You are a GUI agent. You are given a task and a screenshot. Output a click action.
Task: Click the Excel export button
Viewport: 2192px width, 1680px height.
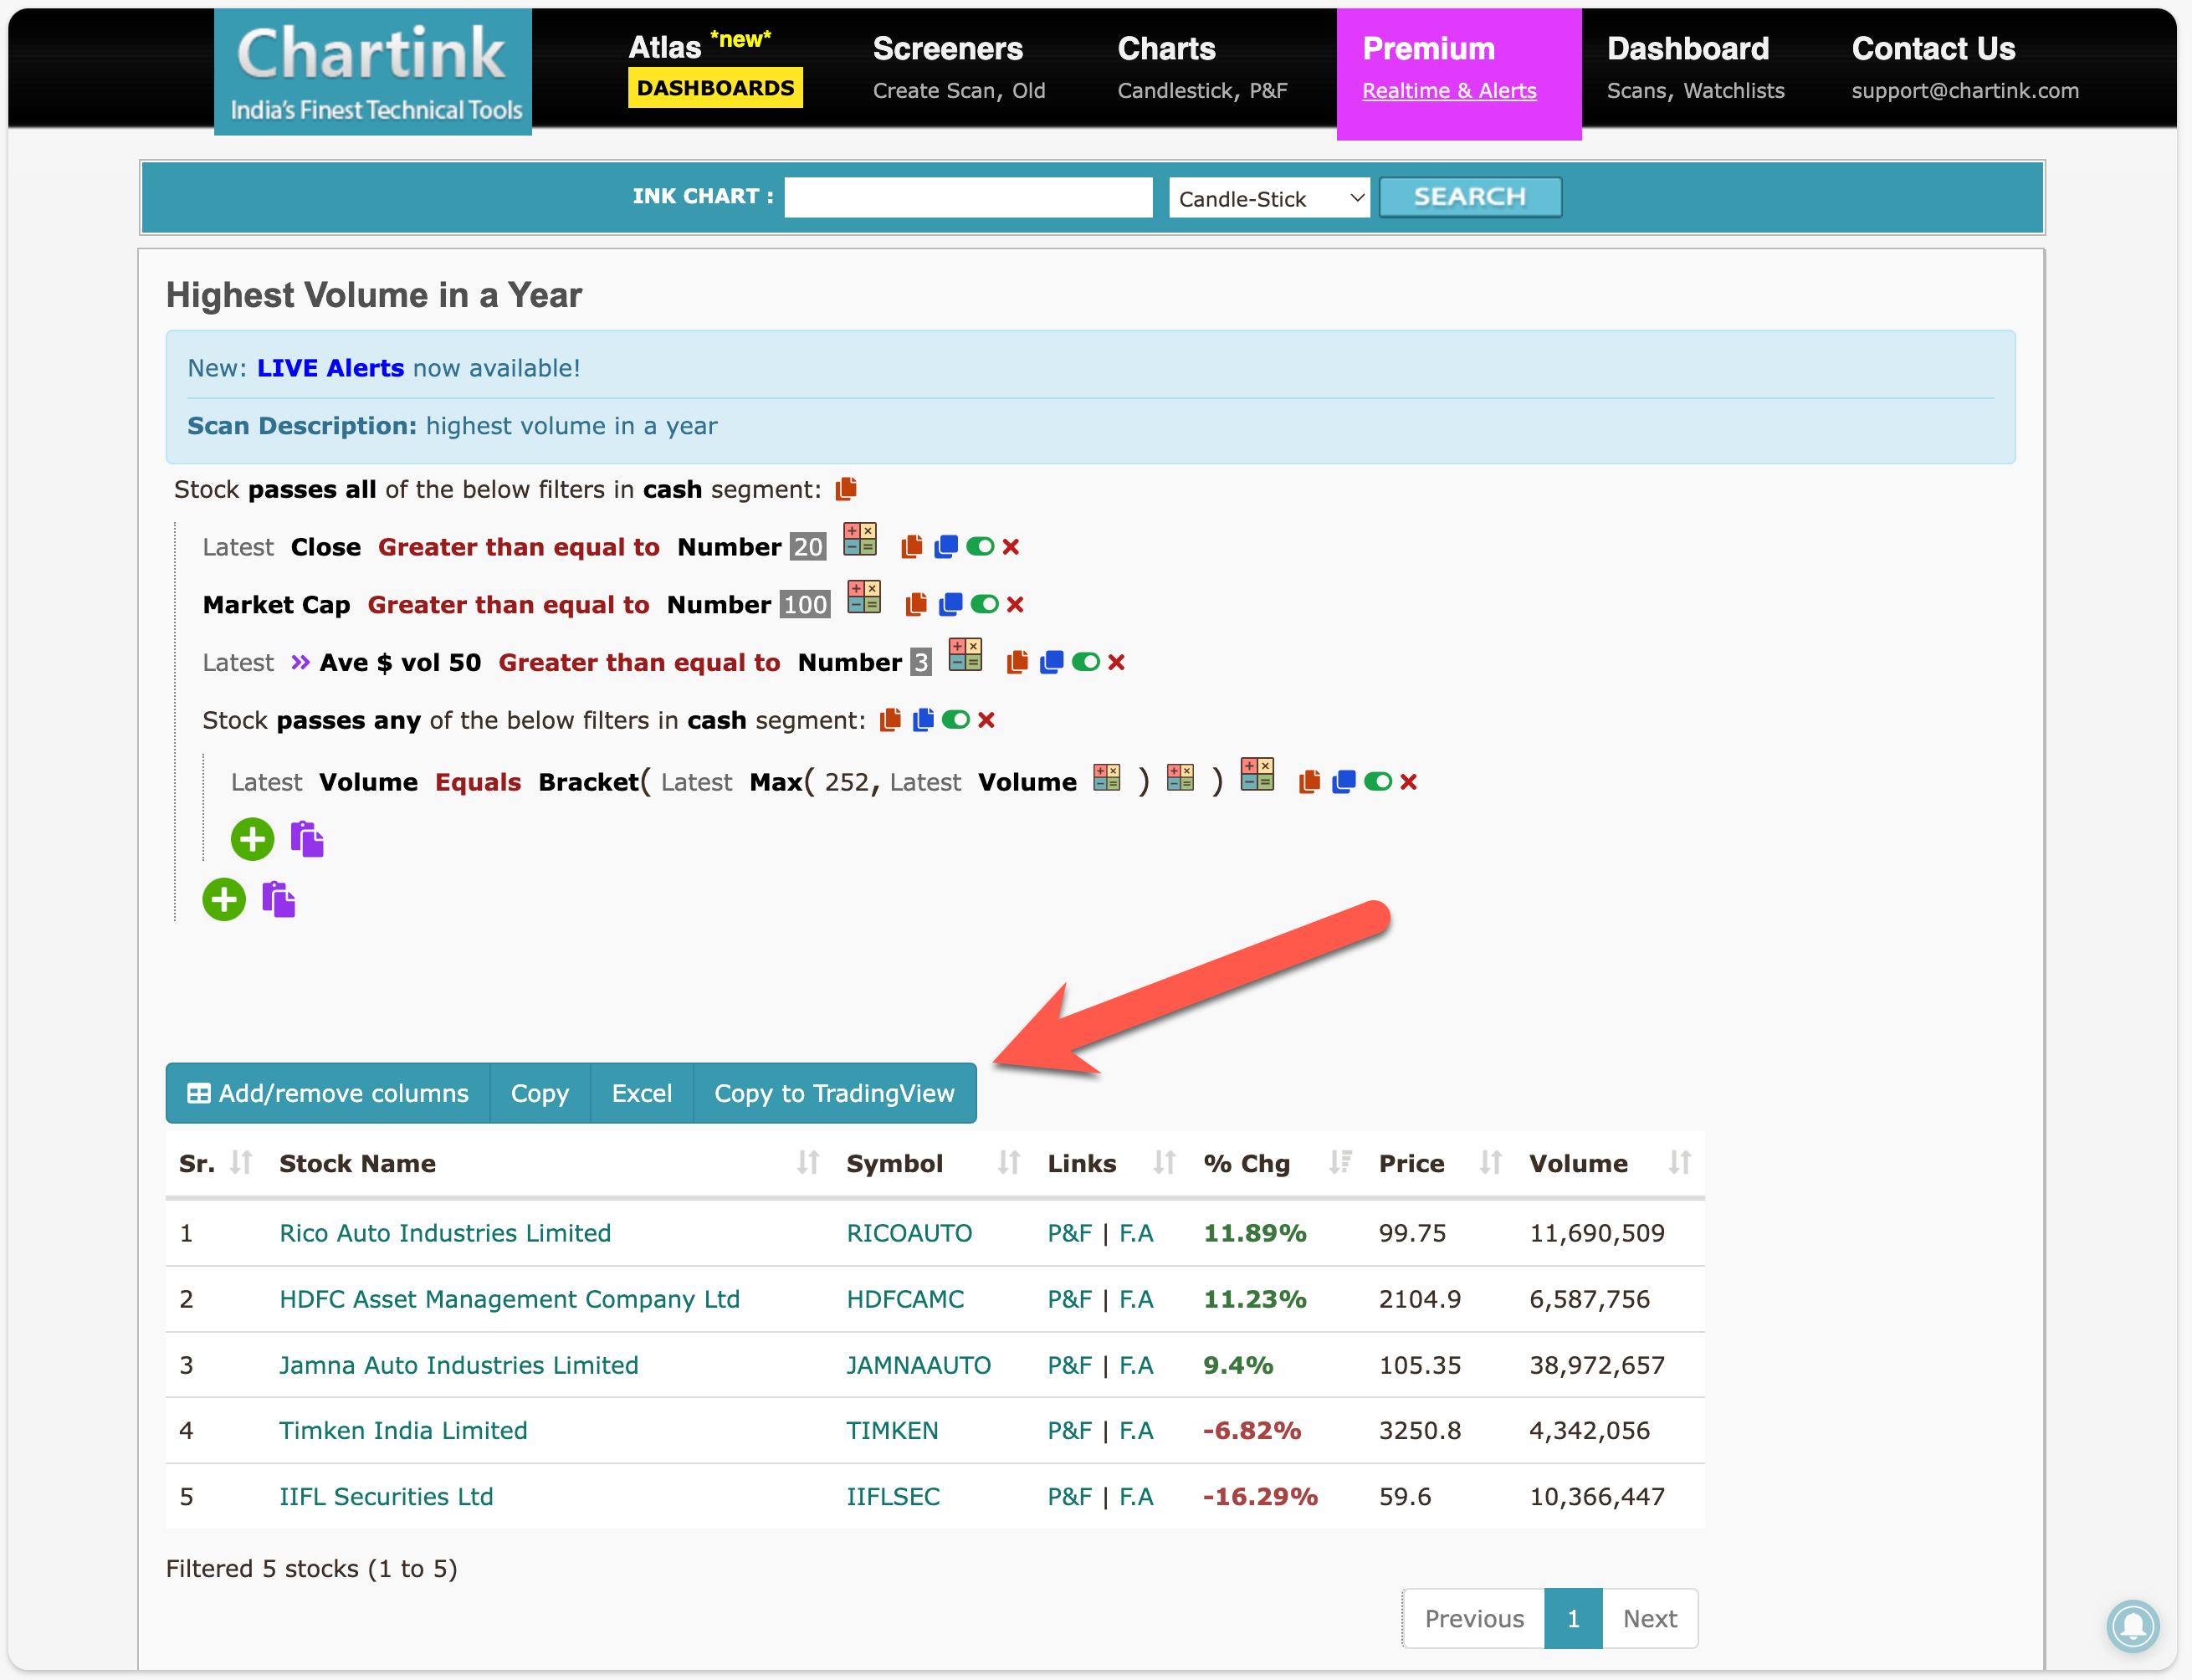pos(643,1091)
